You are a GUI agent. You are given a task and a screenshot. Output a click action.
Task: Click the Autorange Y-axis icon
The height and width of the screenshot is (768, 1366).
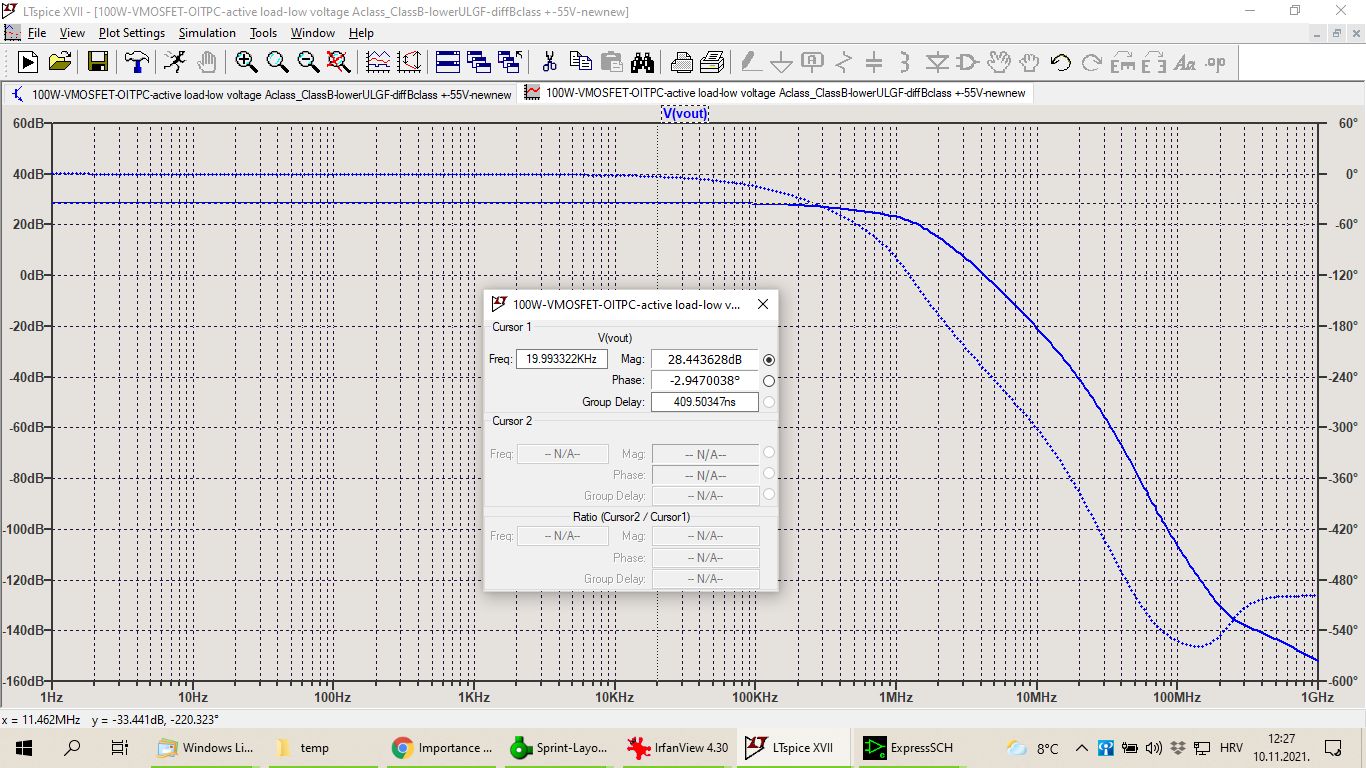pos(409,62)
